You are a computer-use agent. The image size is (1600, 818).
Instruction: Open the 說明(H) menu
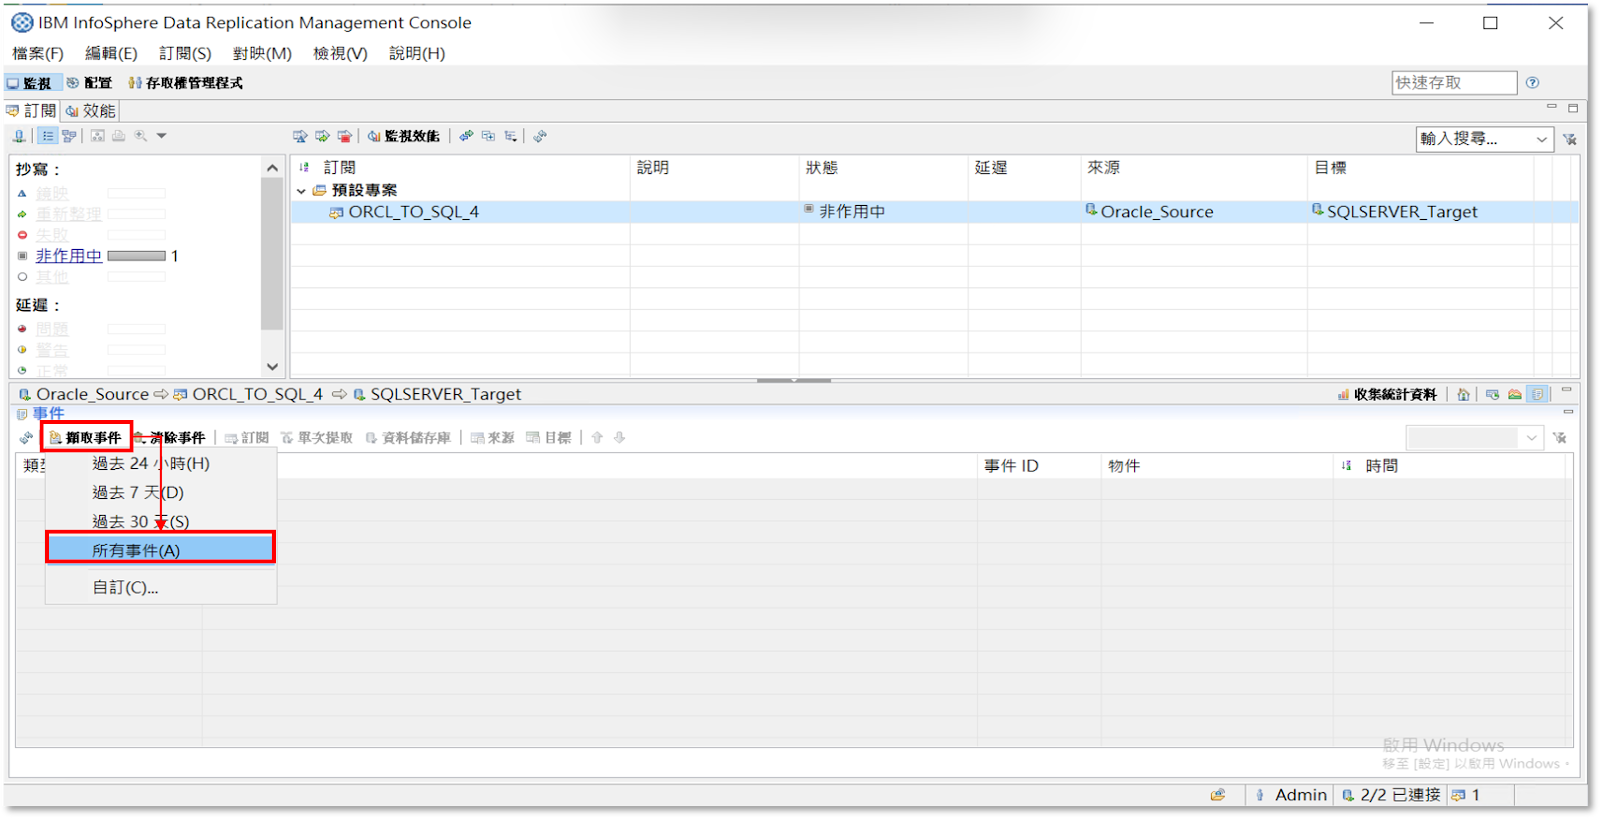[417, 53]
